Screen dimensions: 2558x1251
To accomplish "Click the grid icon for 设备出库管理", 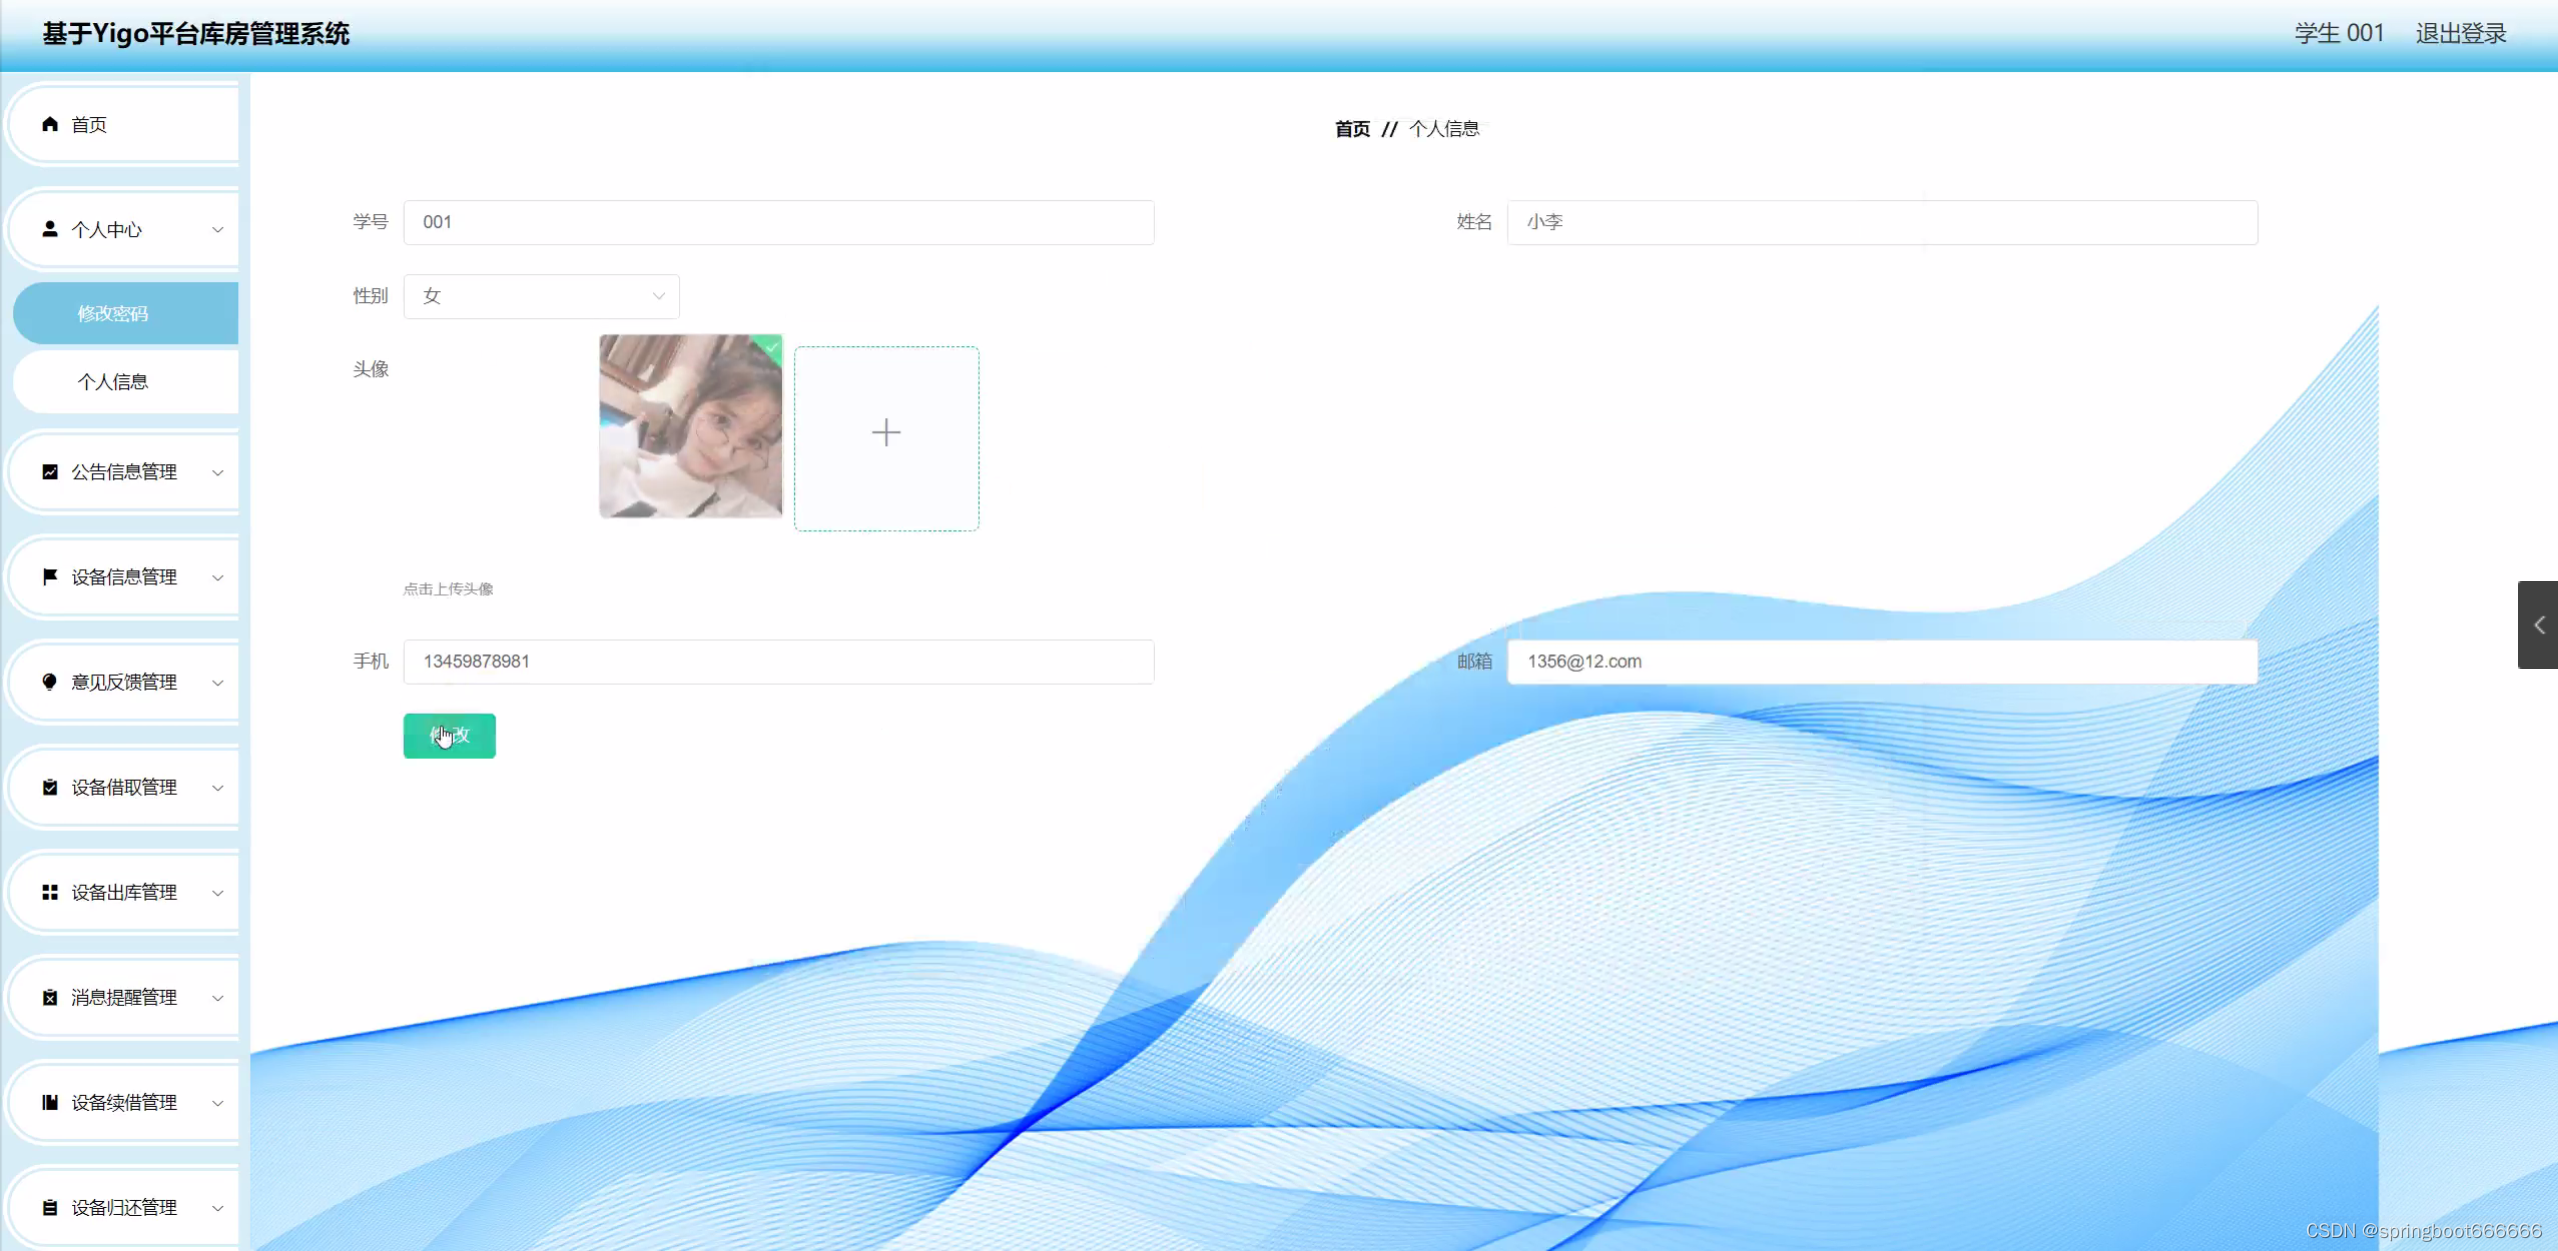I will click(49, 892).
